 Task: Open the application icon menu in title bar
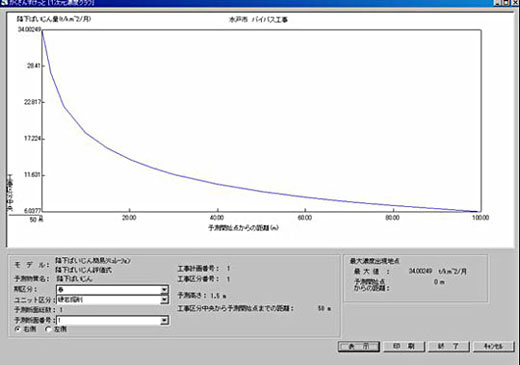coord(4,3)
